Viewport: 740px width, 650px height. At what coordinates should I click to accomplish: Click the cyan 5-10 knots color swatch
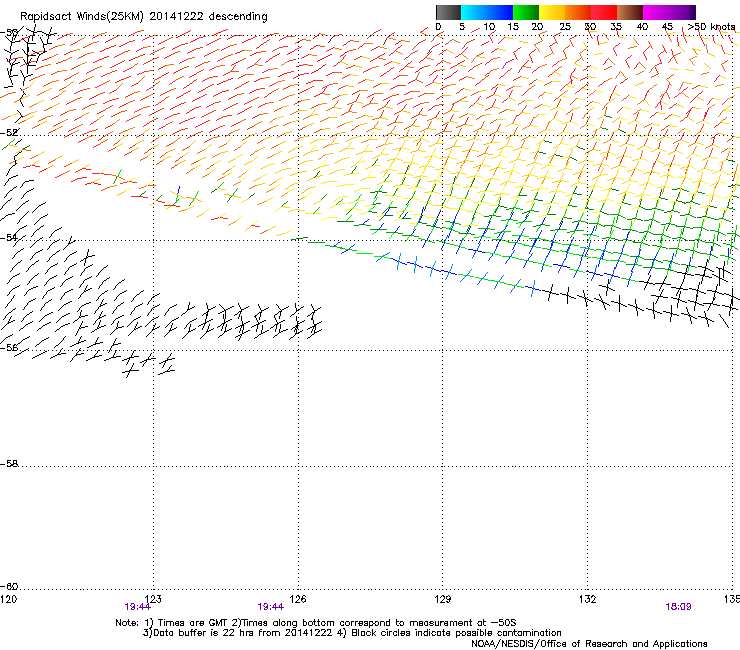coord(474,12)
